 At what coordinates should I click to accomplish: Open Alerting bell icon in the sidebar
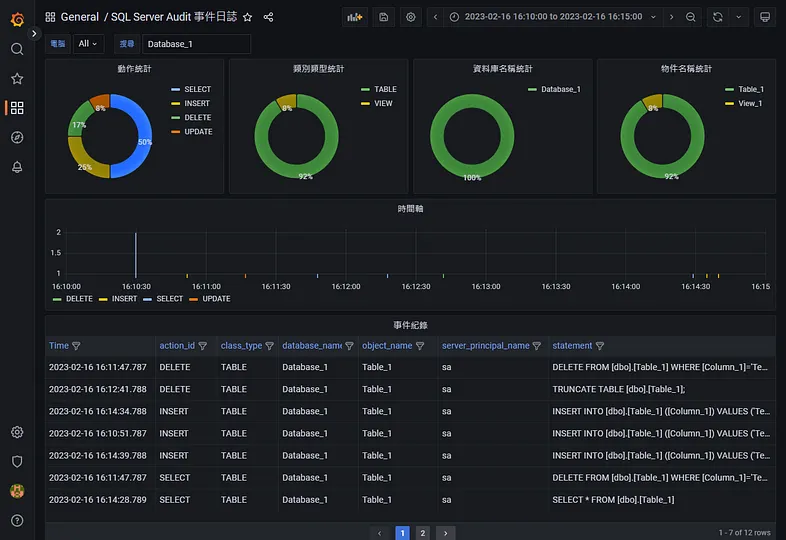pos(17,167)
